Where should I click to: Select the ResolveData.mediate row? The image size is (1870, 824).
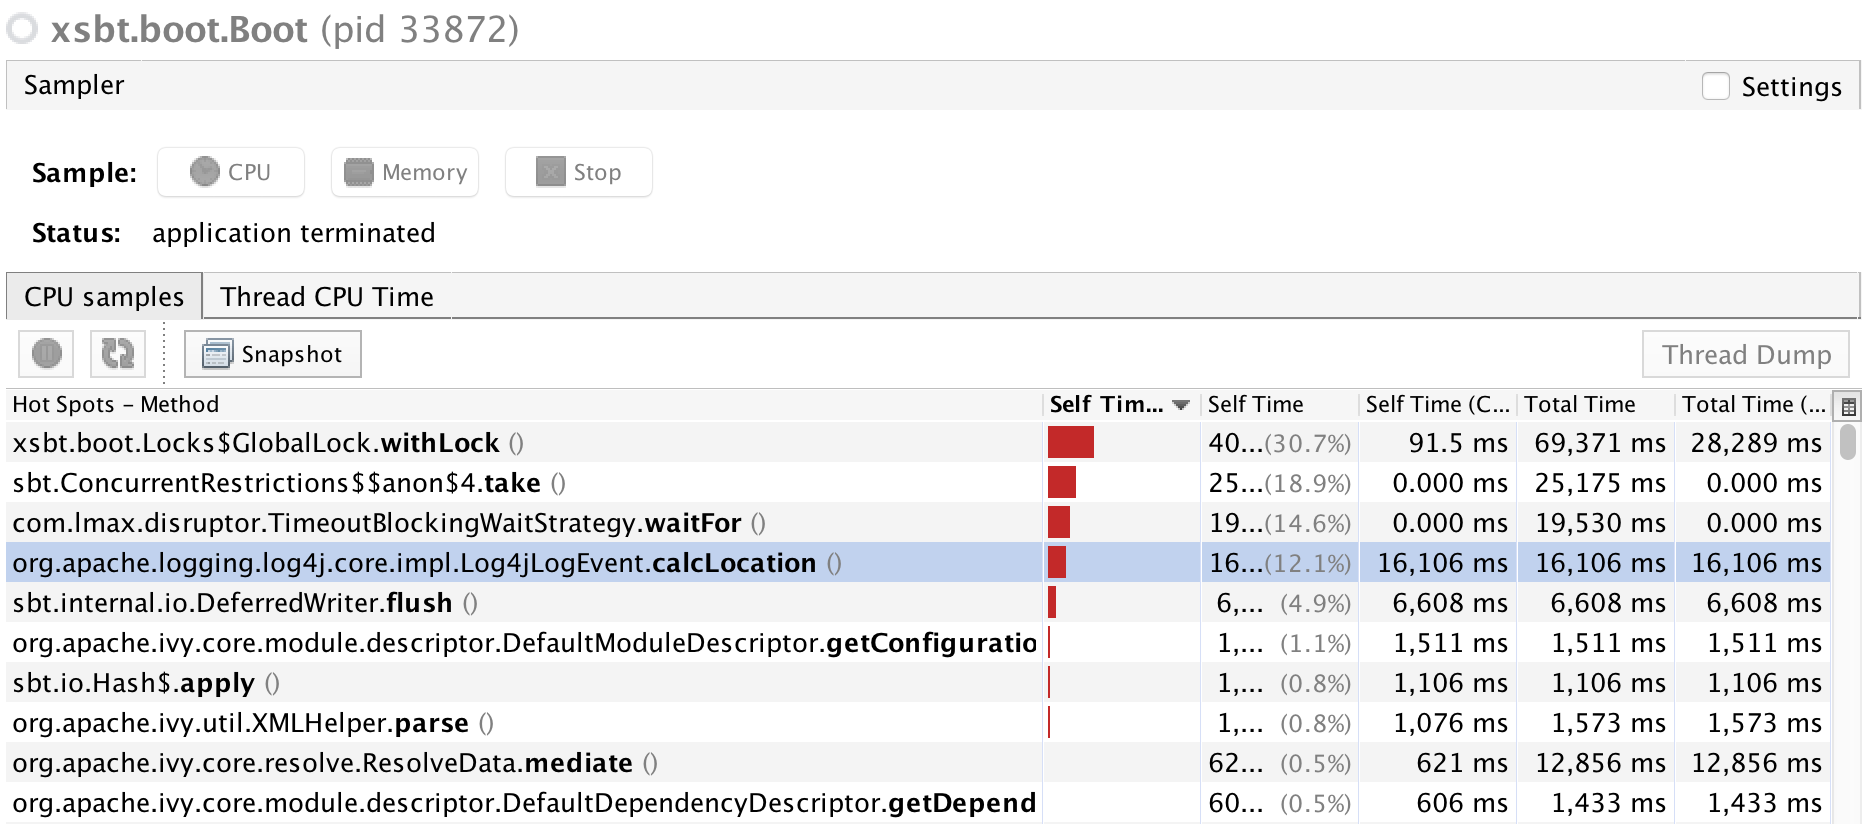919,763
